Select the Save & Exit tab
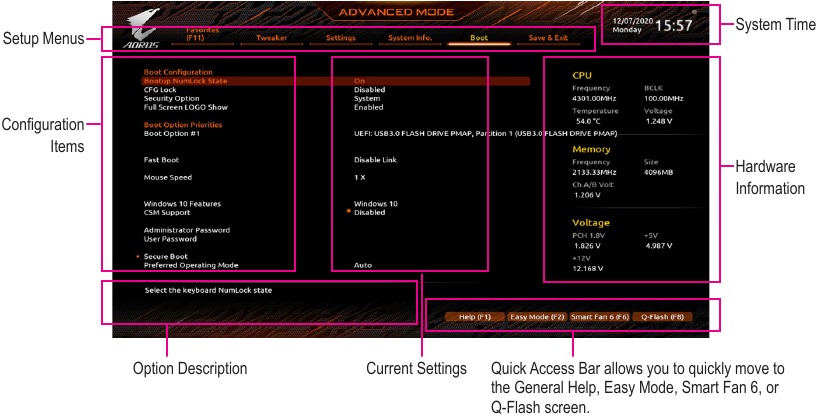The width and height of the screenshot is (817, 416). click(547, 38)
